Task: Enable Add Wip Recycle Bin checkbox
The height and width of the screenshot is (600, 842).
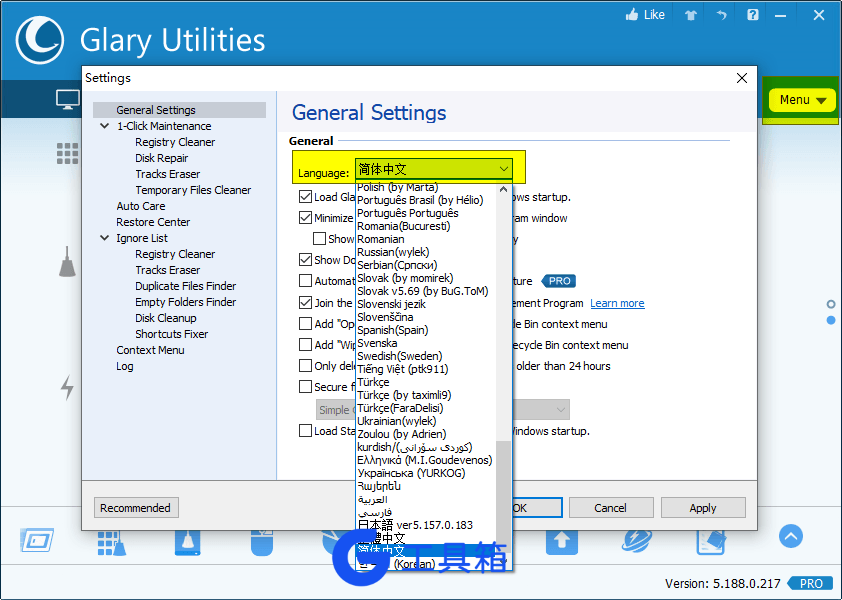Action: [x=306, y=344]
